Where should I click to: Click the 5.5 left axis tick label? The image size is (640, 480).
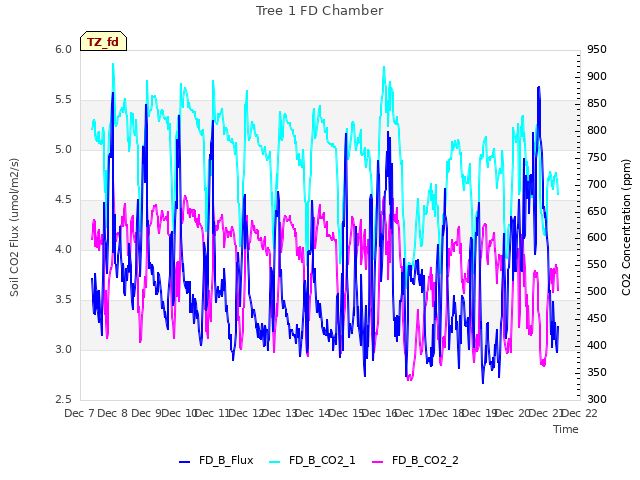coord(64,100)
